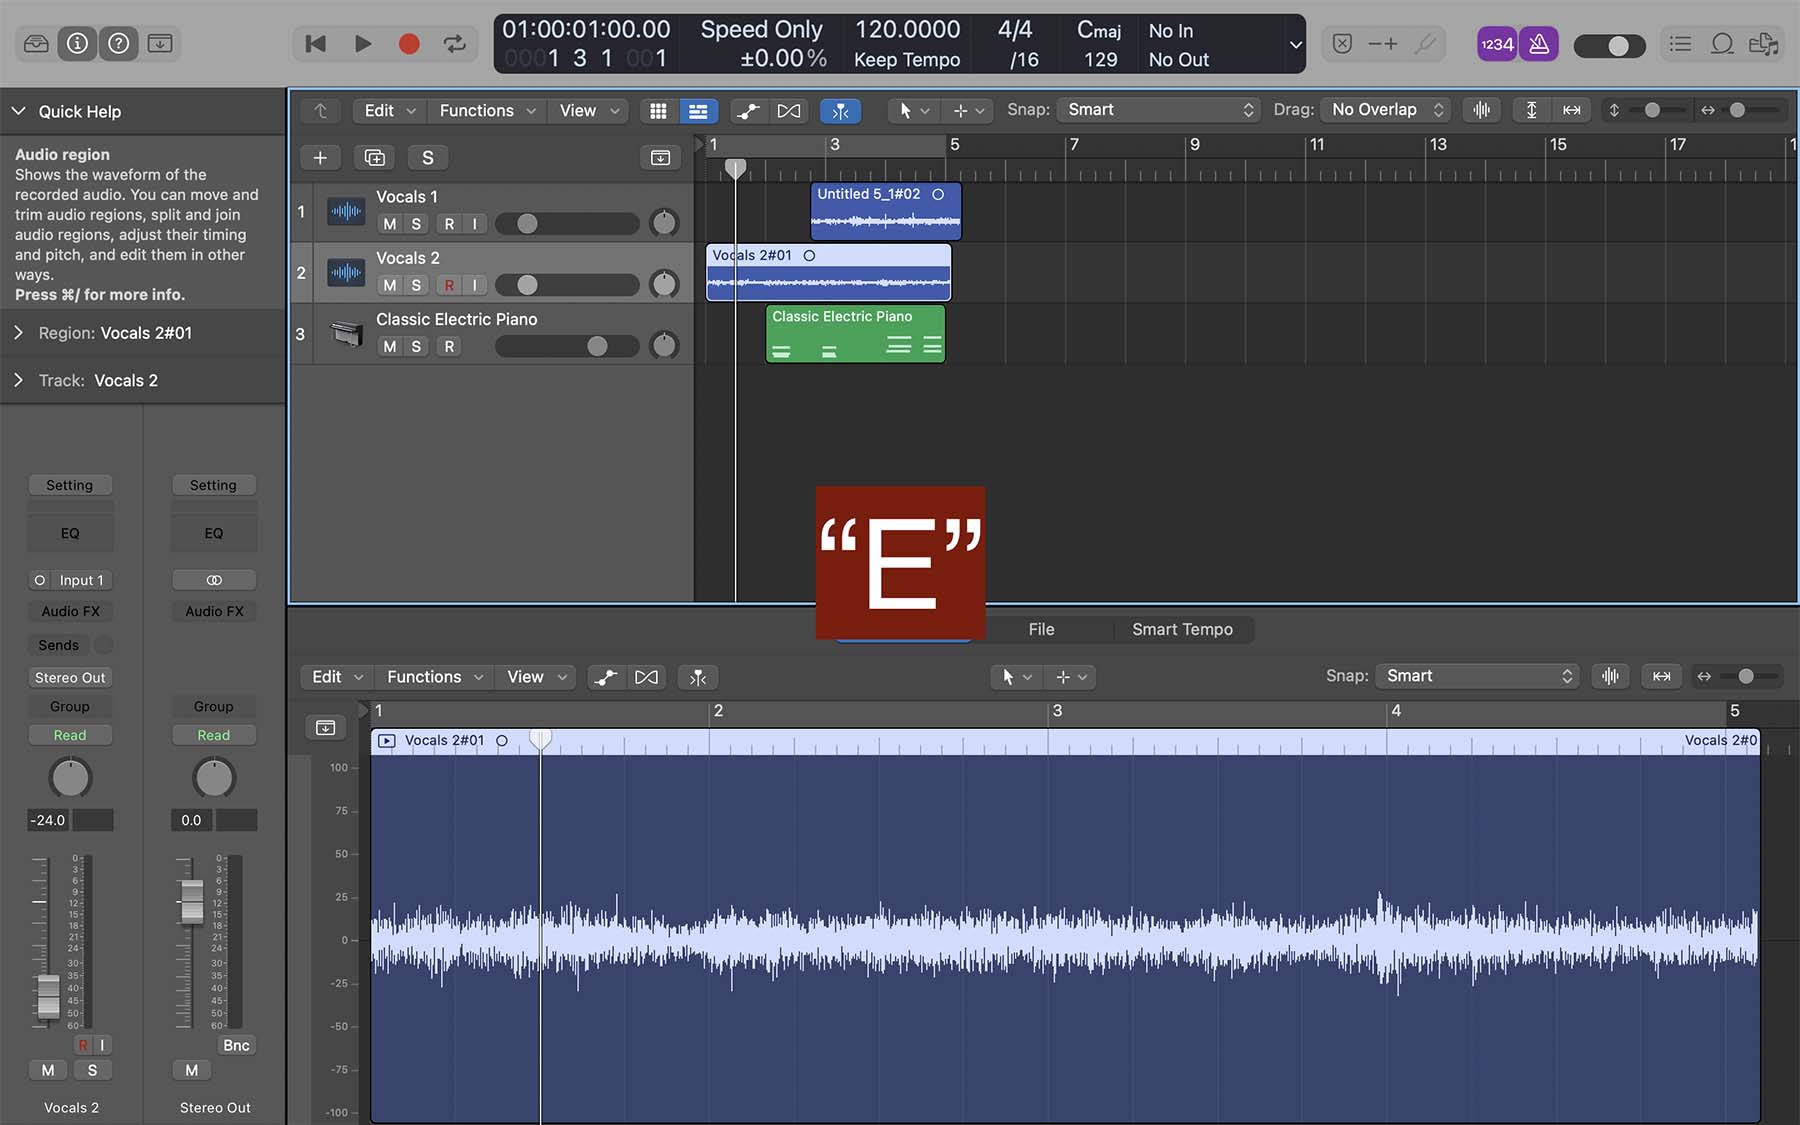Image resolution: width=1800 pixels, height=1125 pixels.
Task: Switch to the Smart Tempo tab
Action: 1182,629
